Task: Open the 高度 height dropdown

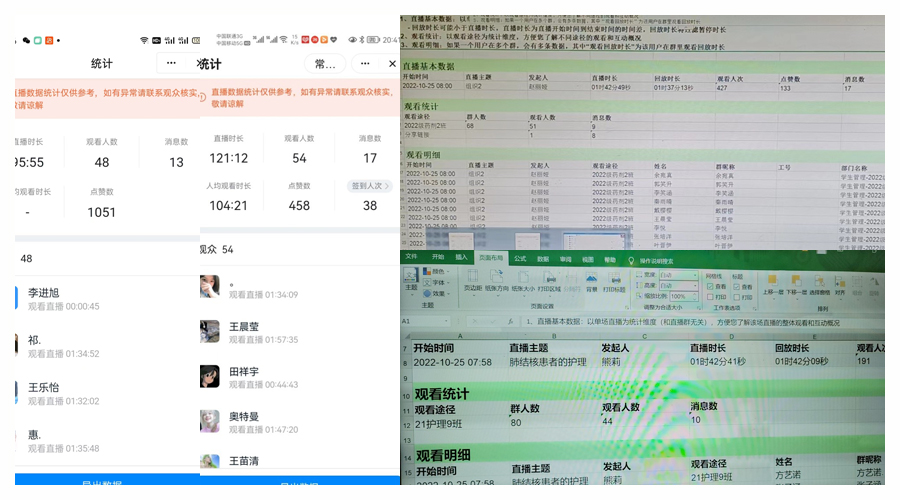Action: pyautogui.click(x=678, y=285)
